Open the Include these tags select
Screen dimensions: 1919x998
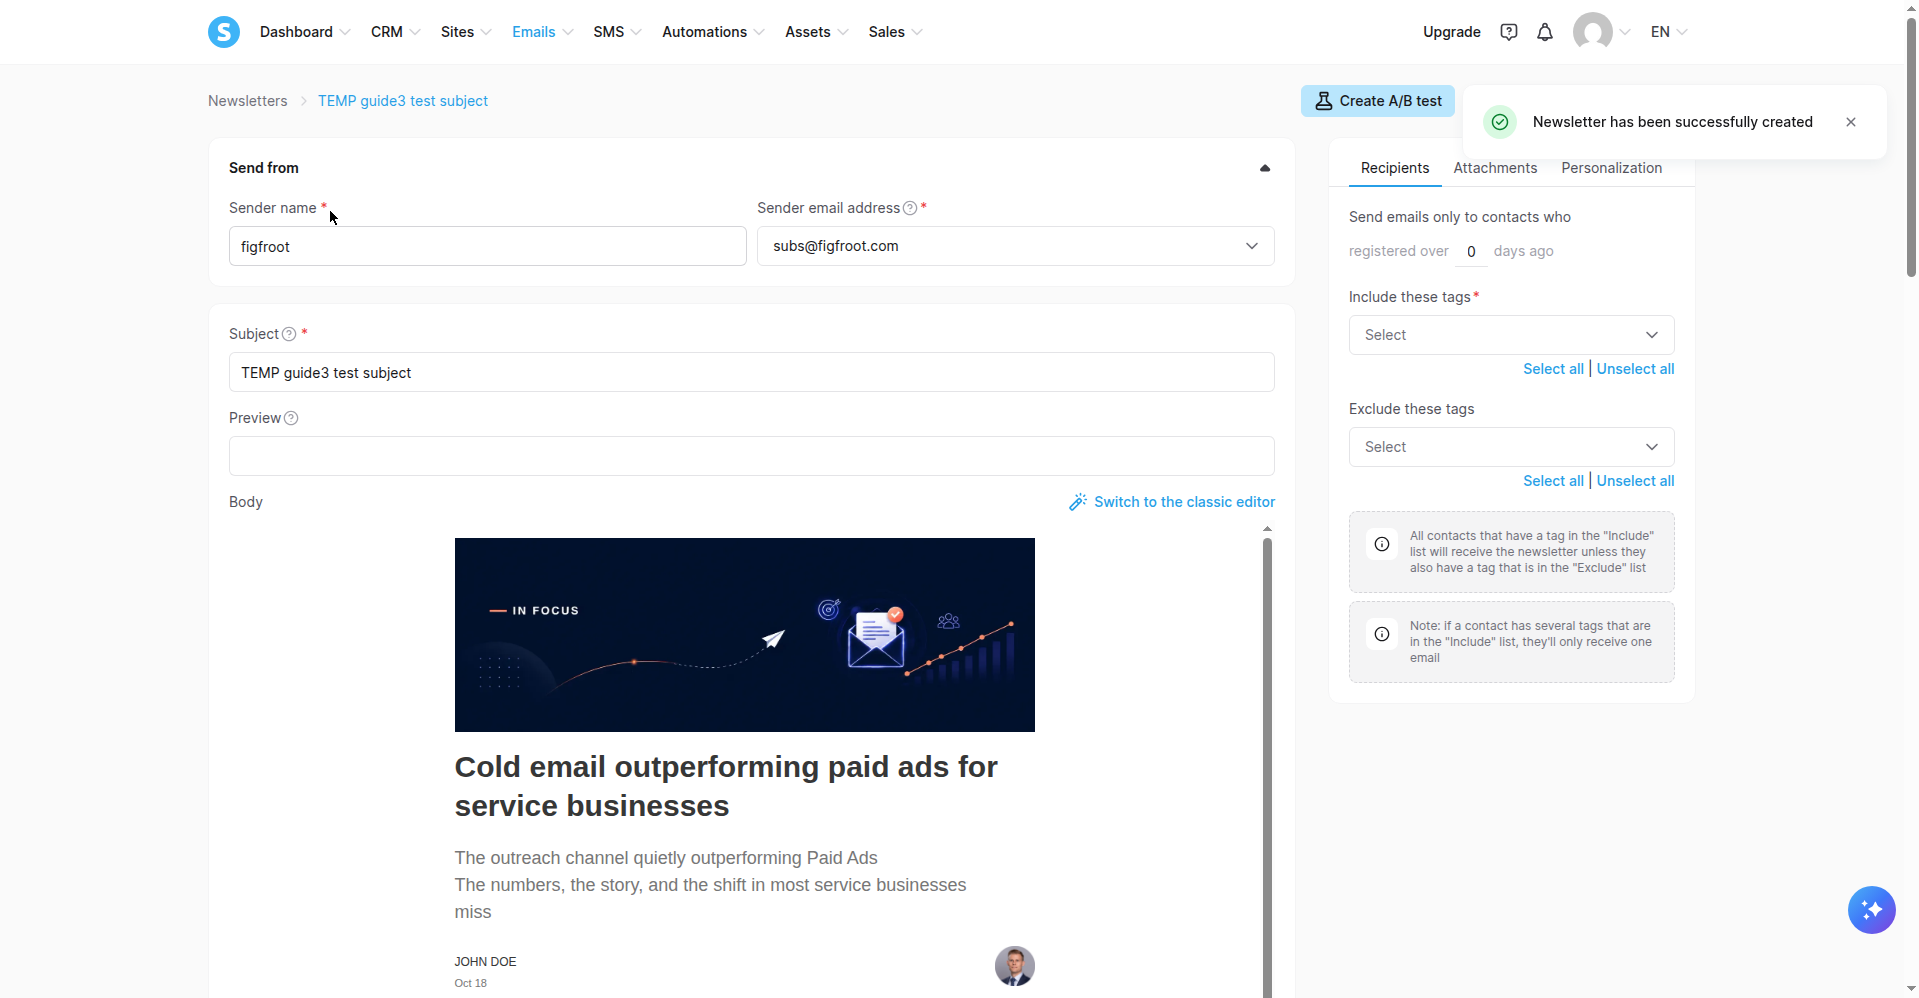(1511, 335)
